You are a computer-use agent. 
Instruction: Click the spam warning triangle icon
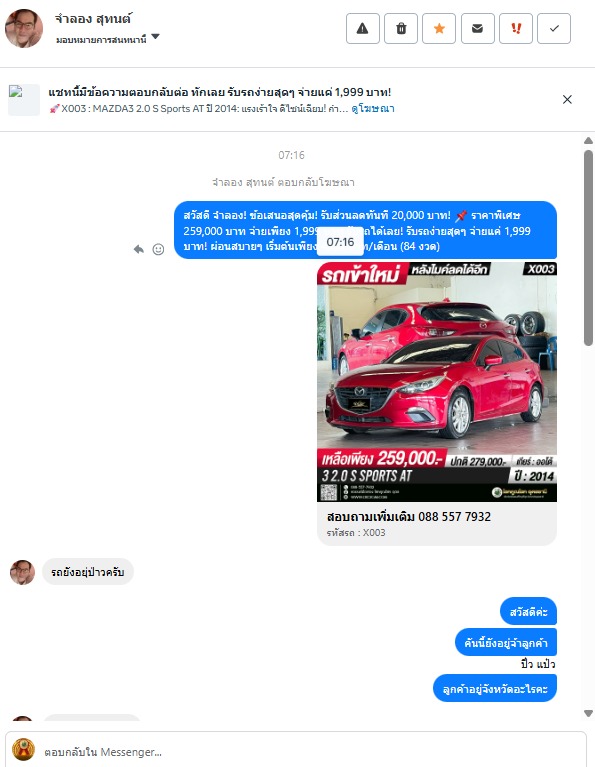[363, 29]
